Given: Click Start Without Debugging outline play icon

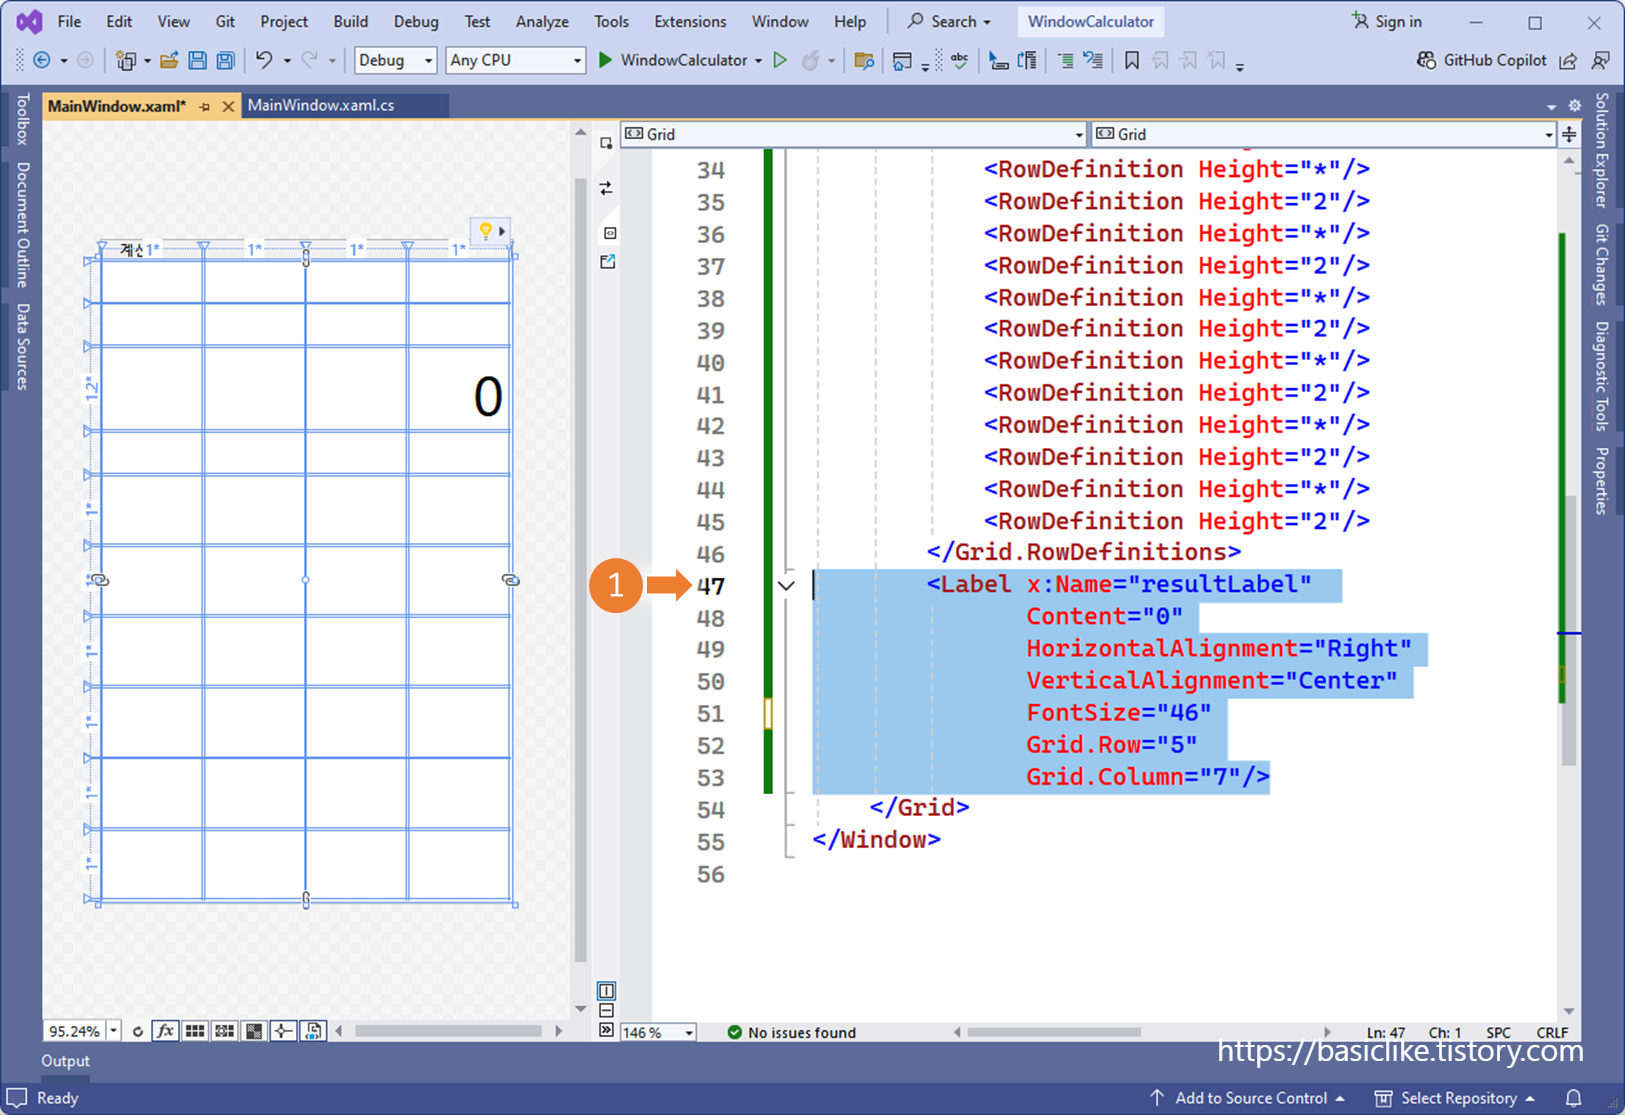Looking at the screenshot, I should coord(781,60).
